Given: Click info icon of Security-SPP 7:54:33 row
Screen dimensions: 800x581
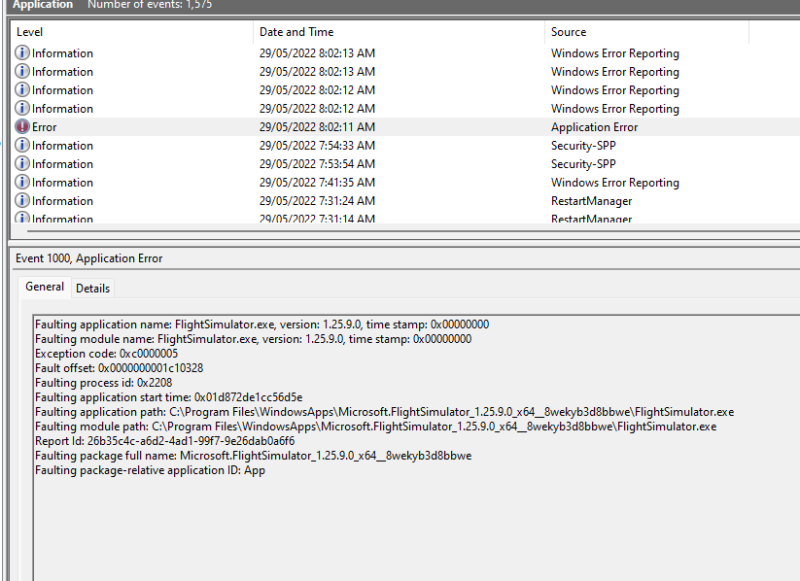Looking at the screenshot, I should tap(22, 145).
